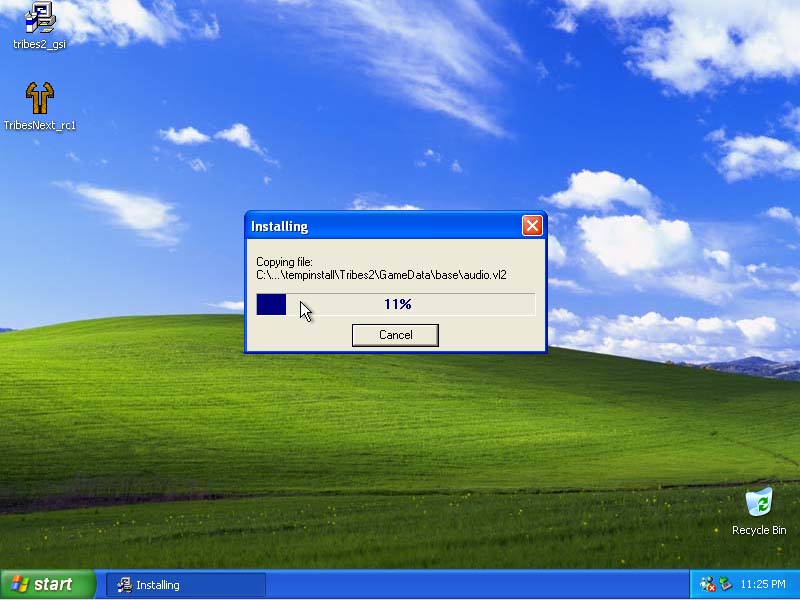This screenshot has width=800, height=600.
Task: Click the installer icon in taskbar button
Action: 124,585
